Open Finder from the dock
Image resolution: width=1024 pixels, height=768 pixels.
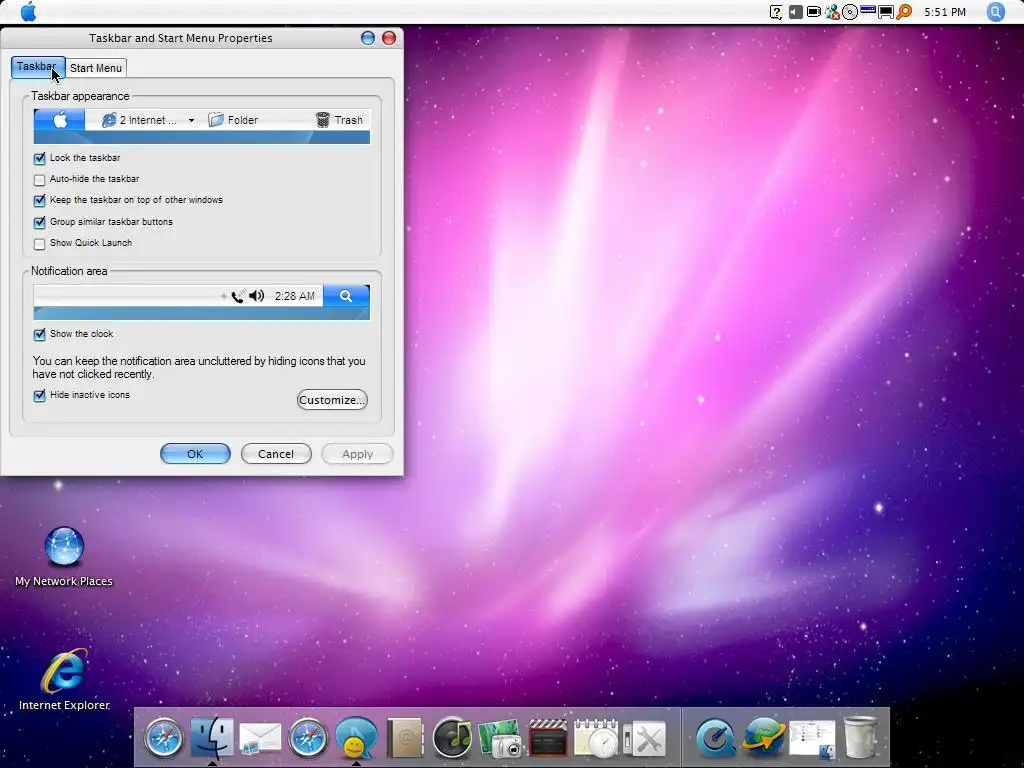[212, 737]
